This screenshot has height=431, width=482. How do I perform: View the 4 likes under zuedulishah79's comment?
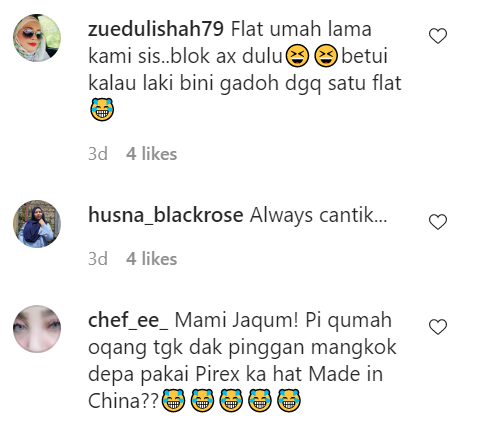[151, 154]
